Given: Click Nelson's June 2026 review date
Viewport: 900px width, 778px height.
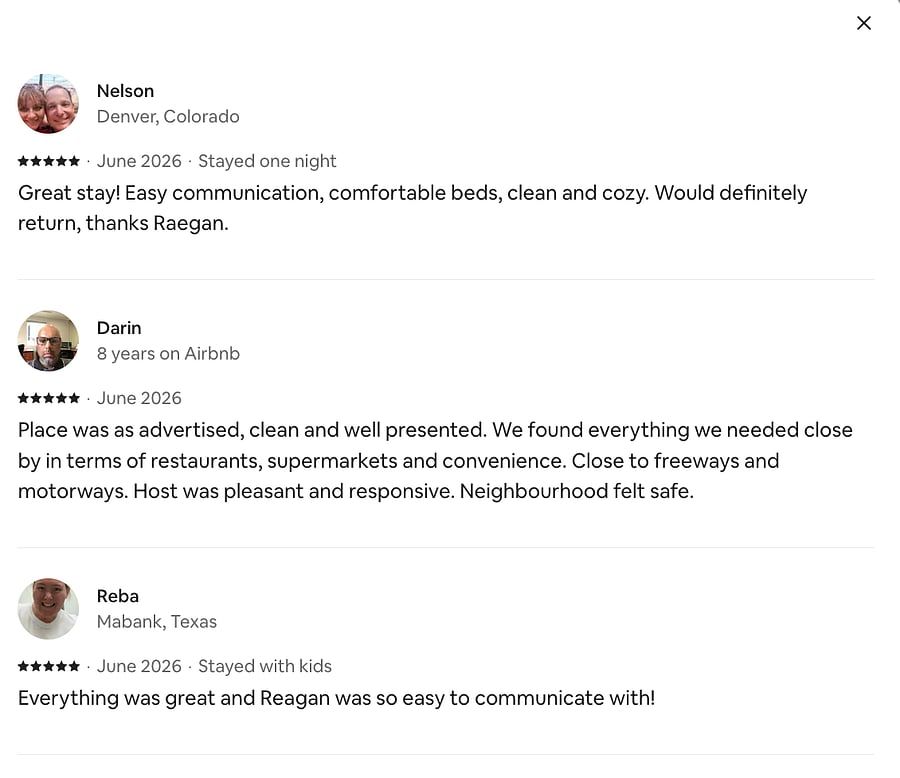Looking at the screenshot, I should coord(139,161).
